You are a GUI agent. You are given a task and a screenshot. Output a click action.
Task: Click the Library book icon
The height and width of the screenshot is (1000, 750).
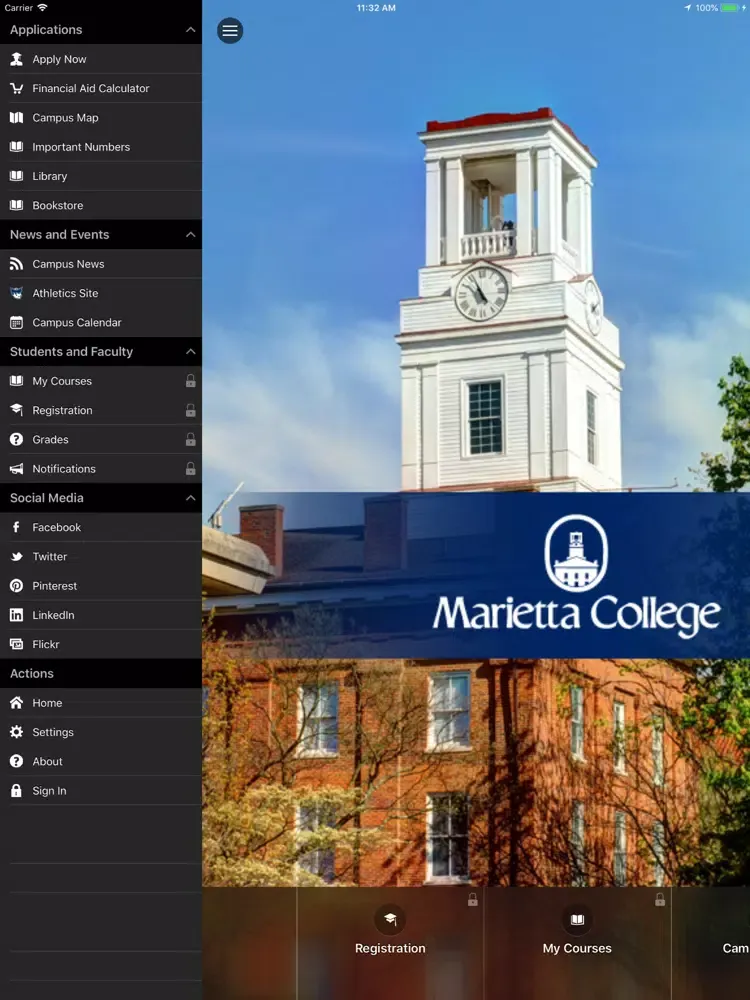pyautogui.click(x=17, y=177)
